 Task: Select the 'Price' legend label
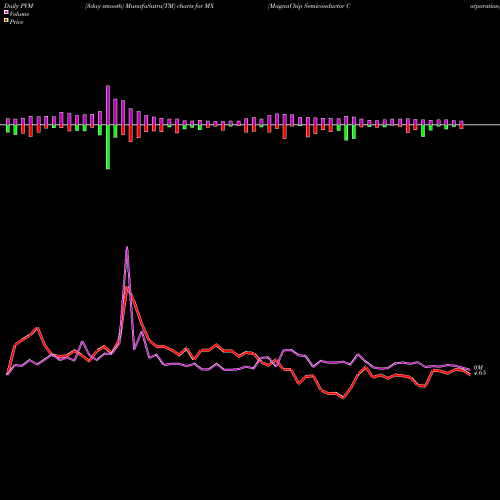16,22
